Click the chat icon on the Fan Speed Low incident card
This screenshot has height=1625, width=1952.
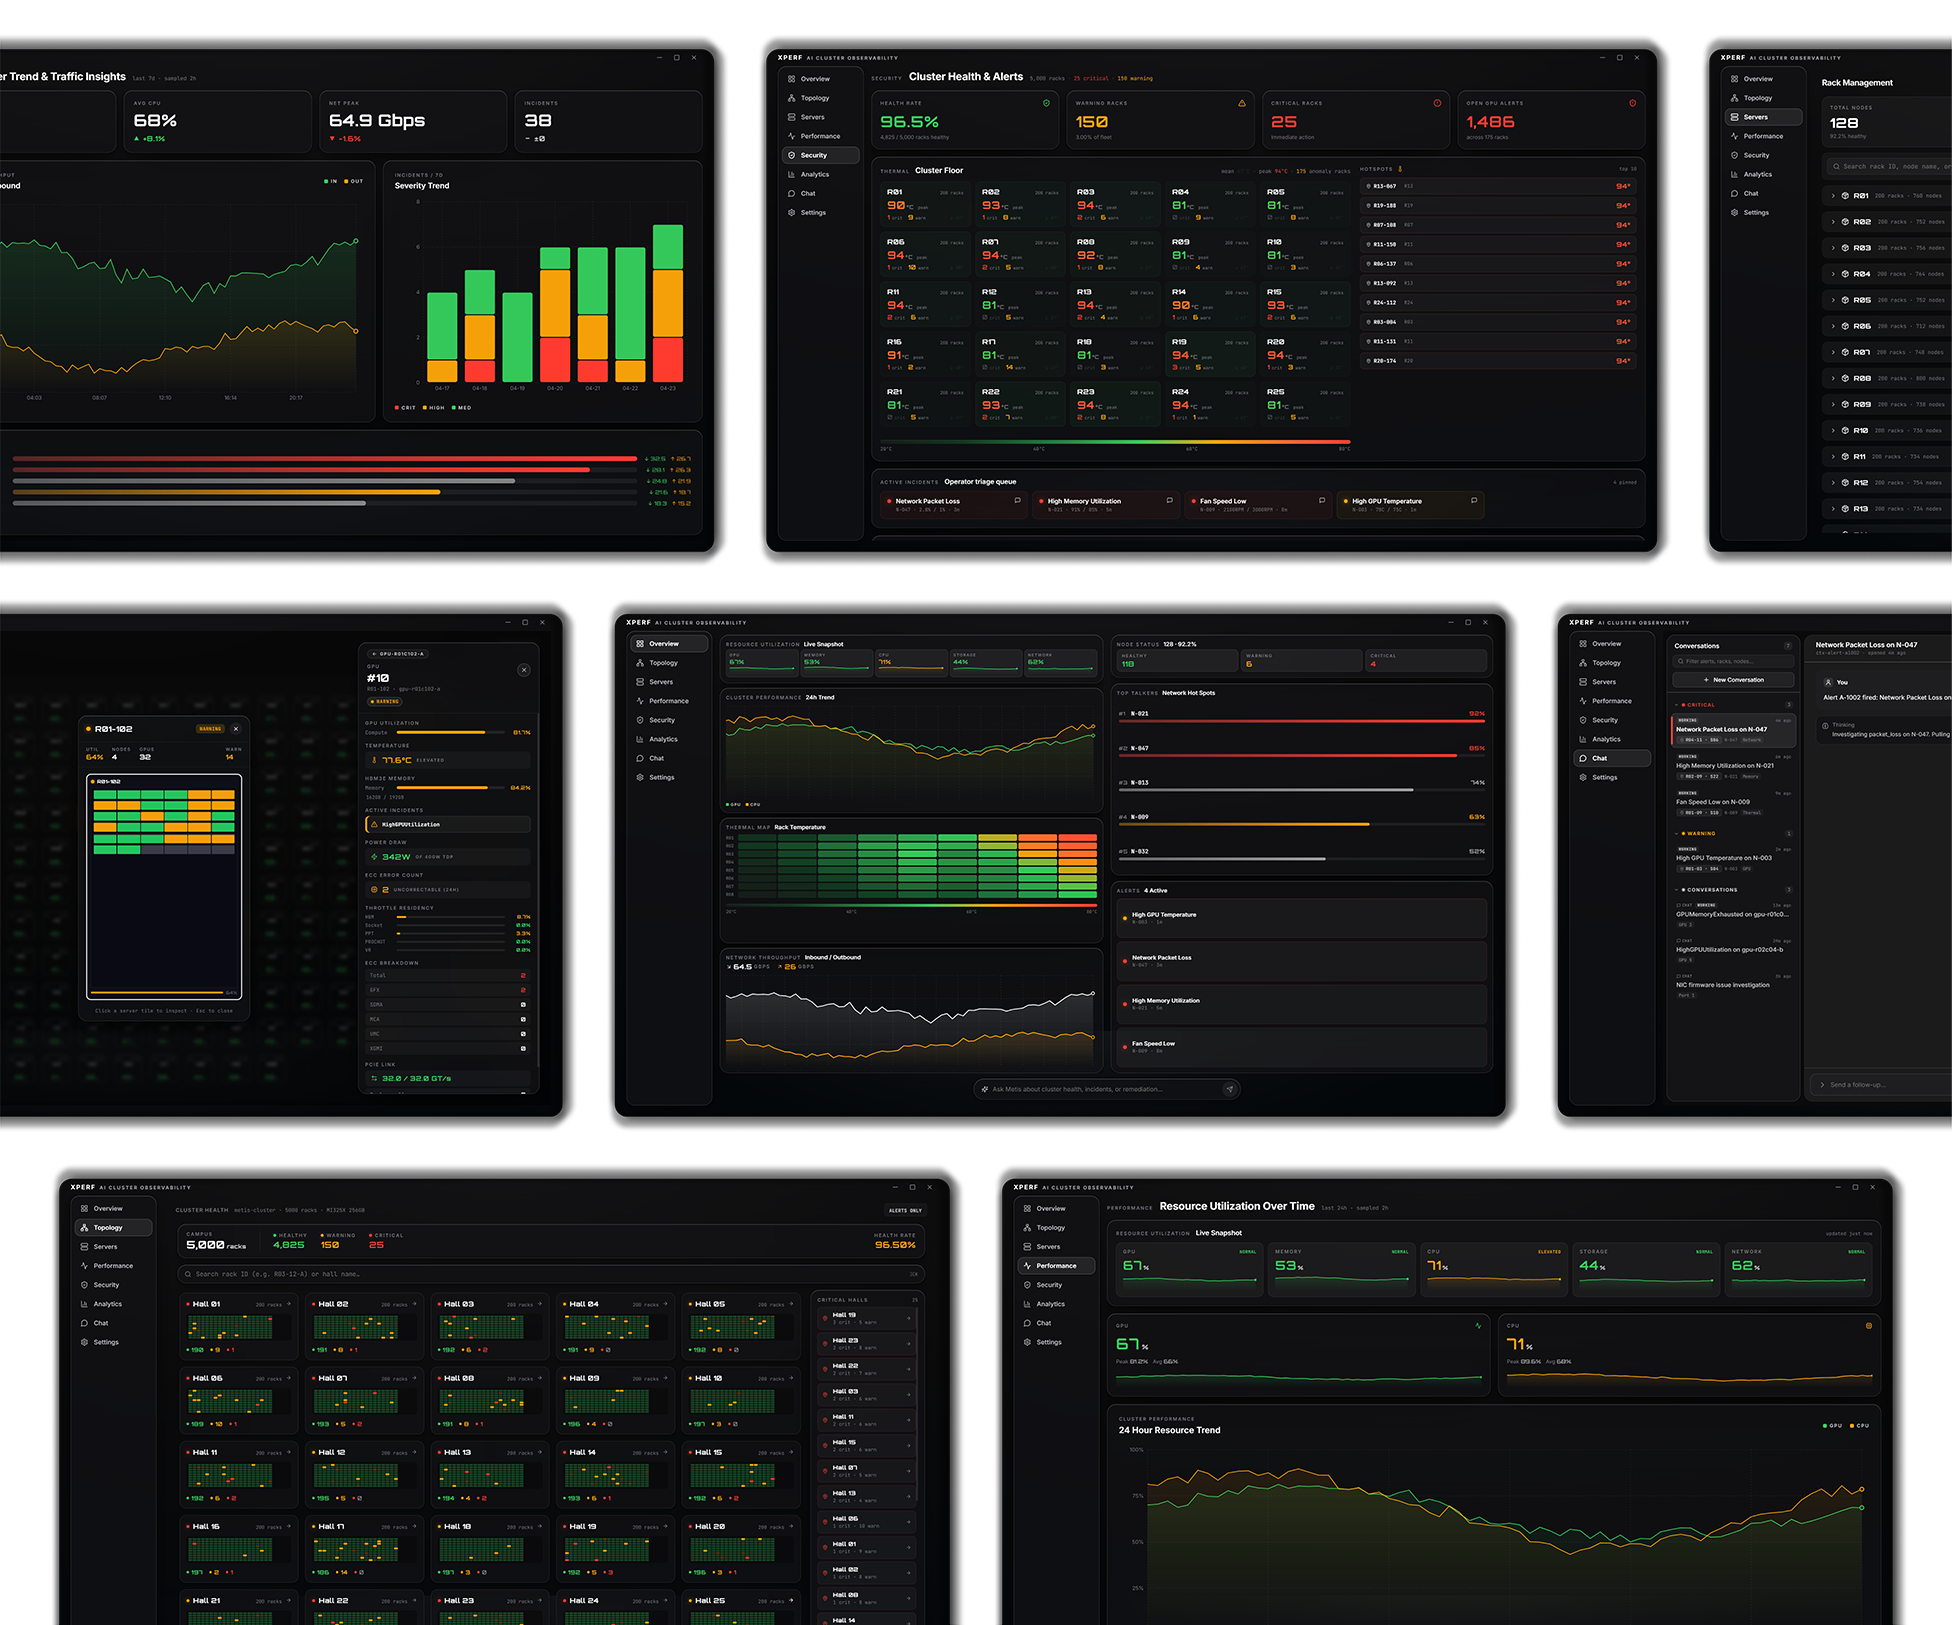[x=1322, y=501]
